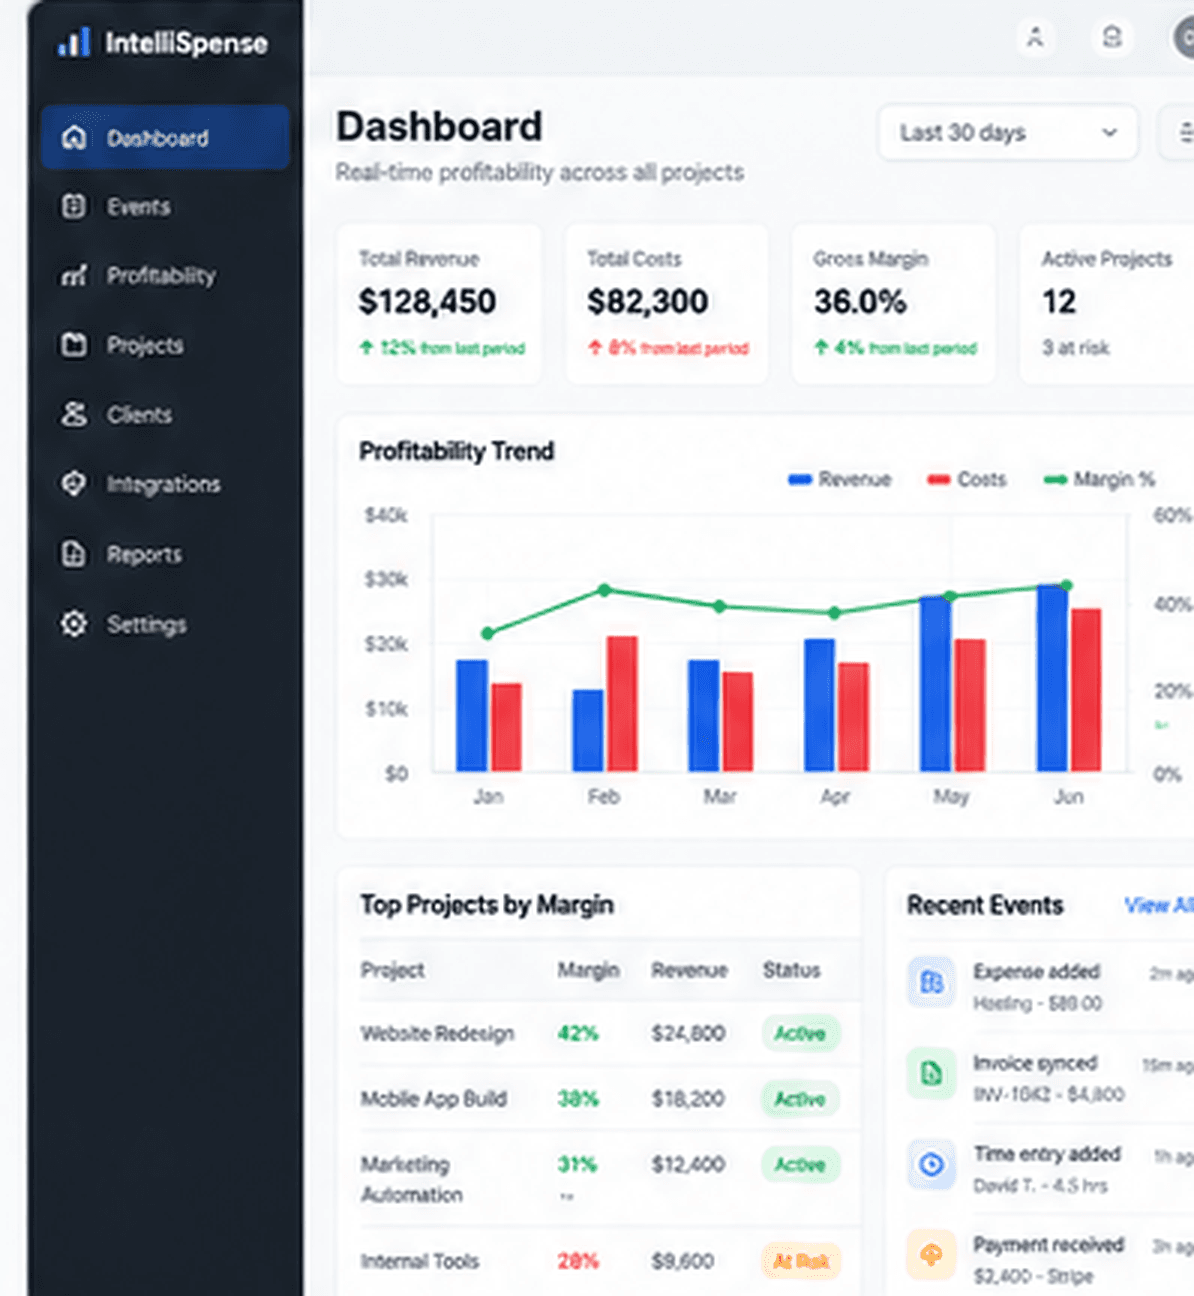Click the Payment received event title
The width and height of the screenshot is (1194, 1296).
tap(1049, 1244)
